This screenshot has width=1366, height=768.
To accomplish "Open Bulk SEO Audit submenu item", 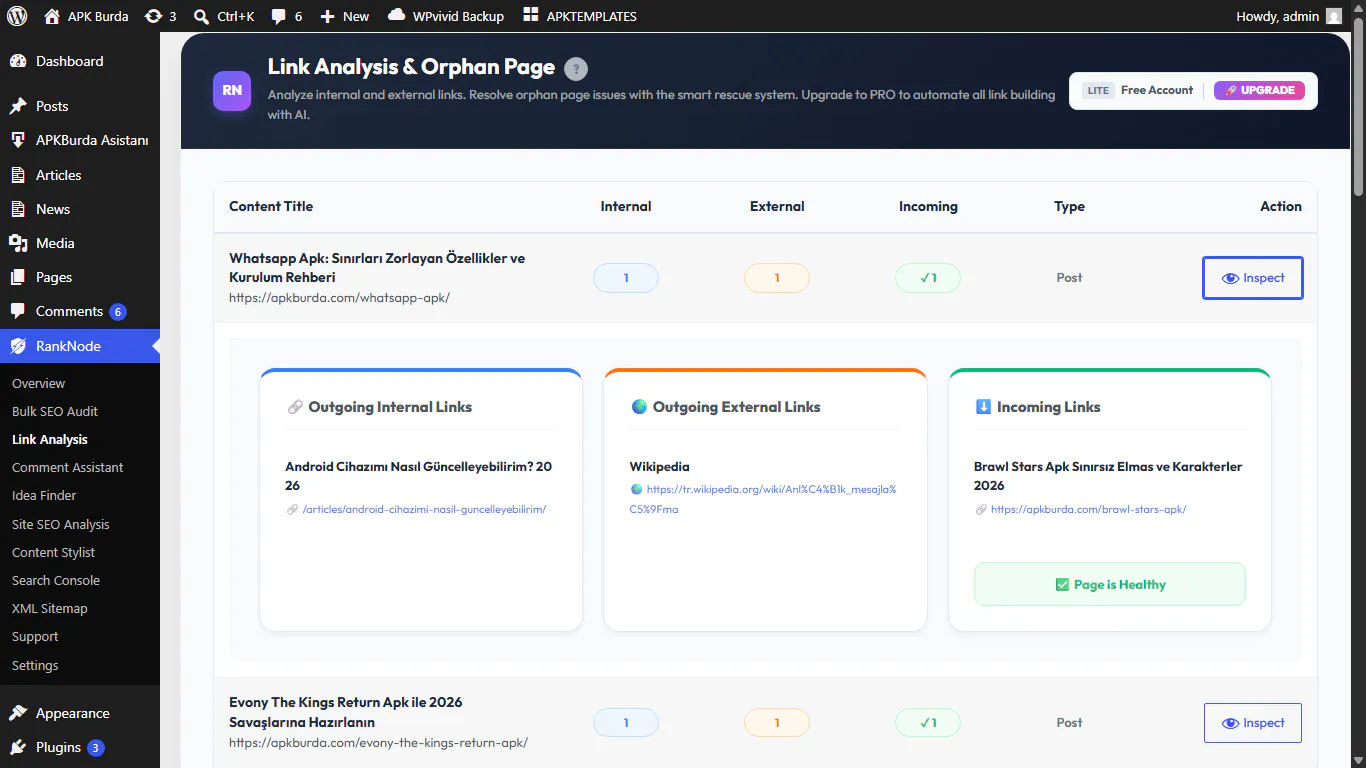I will click(55, 411).
